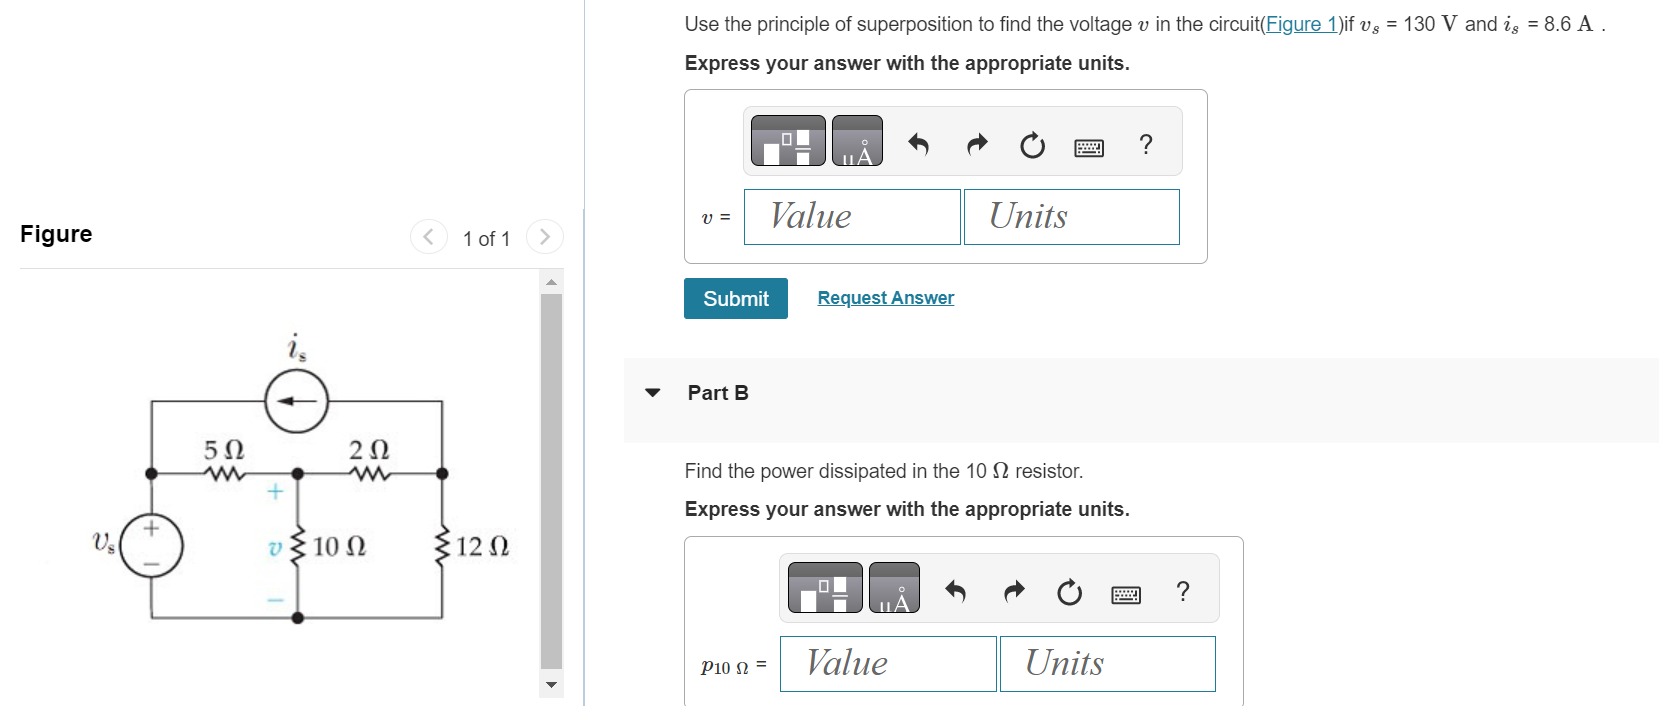Screen dimensions: 1659x706
Task: Open Part A help with question mark
Action: tap(1145, 145)
